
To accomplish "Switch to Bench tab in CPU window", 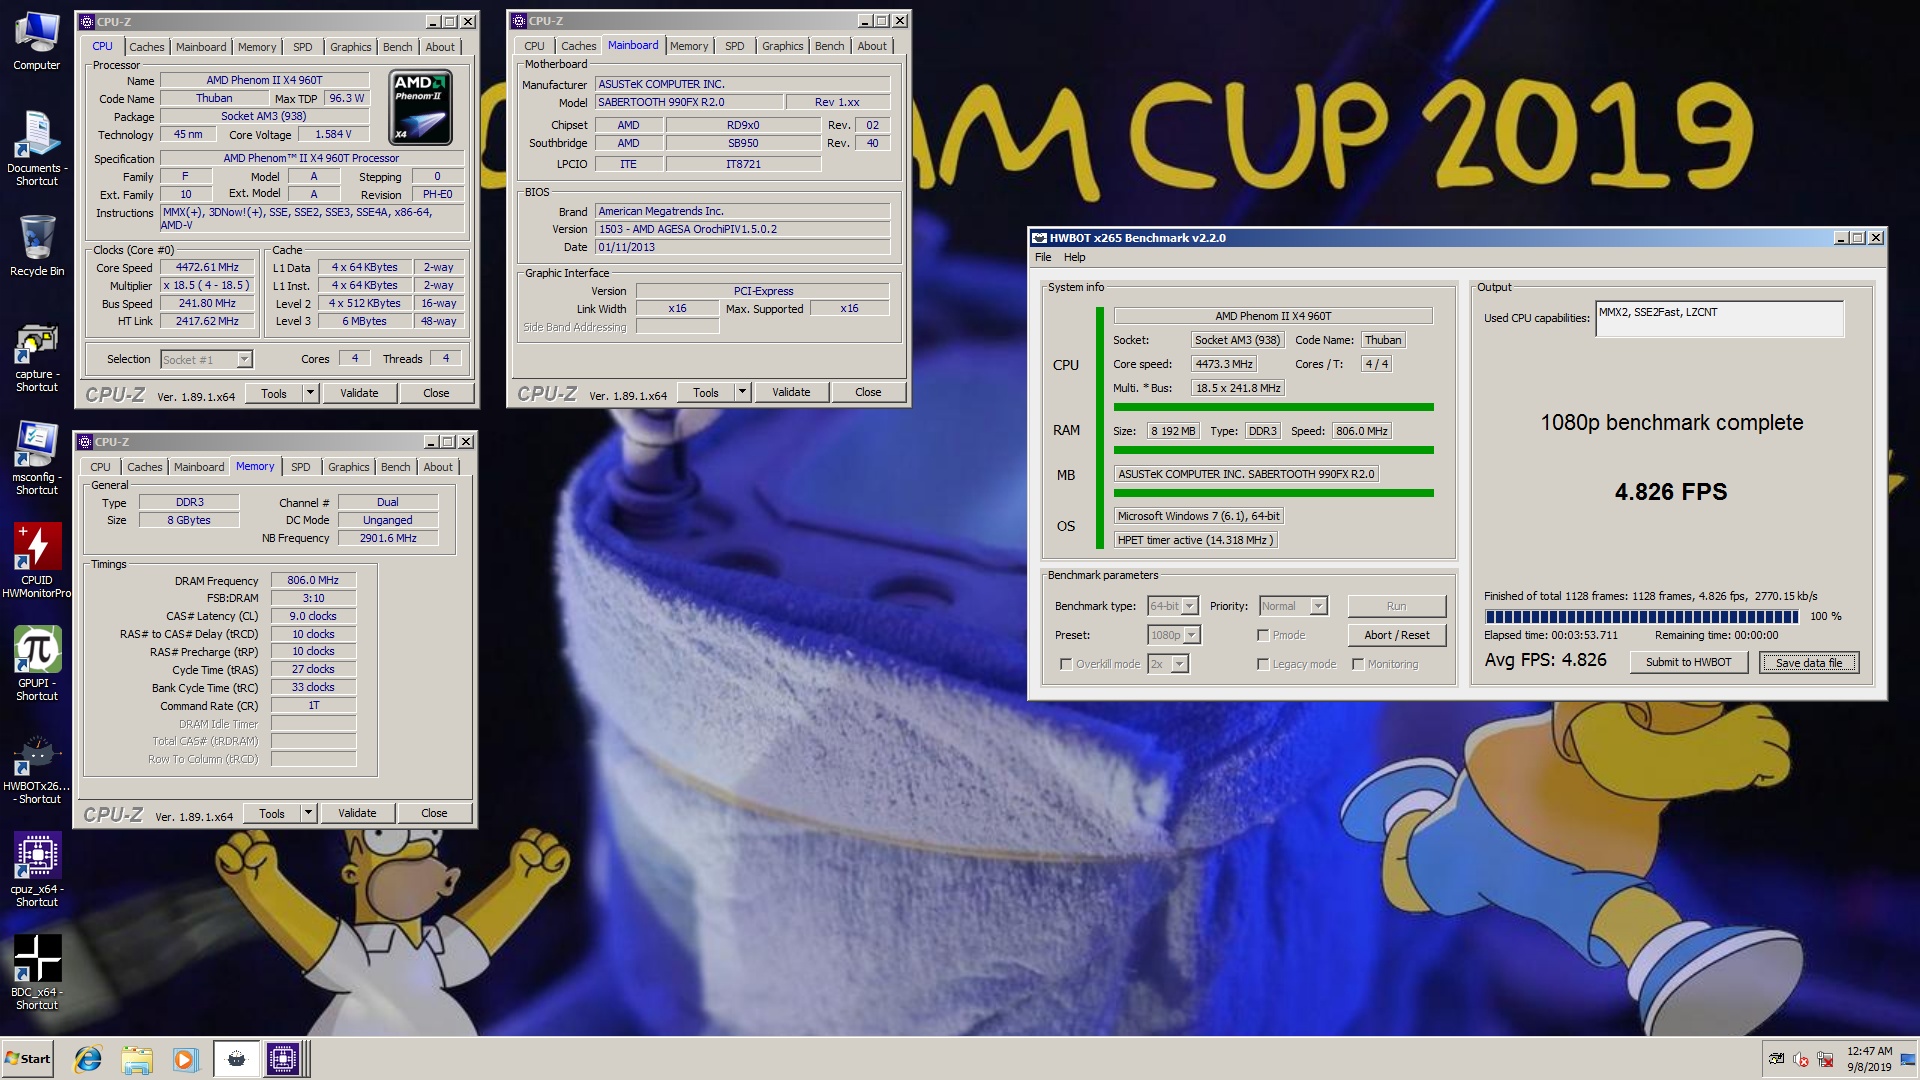I will point(397,47).
